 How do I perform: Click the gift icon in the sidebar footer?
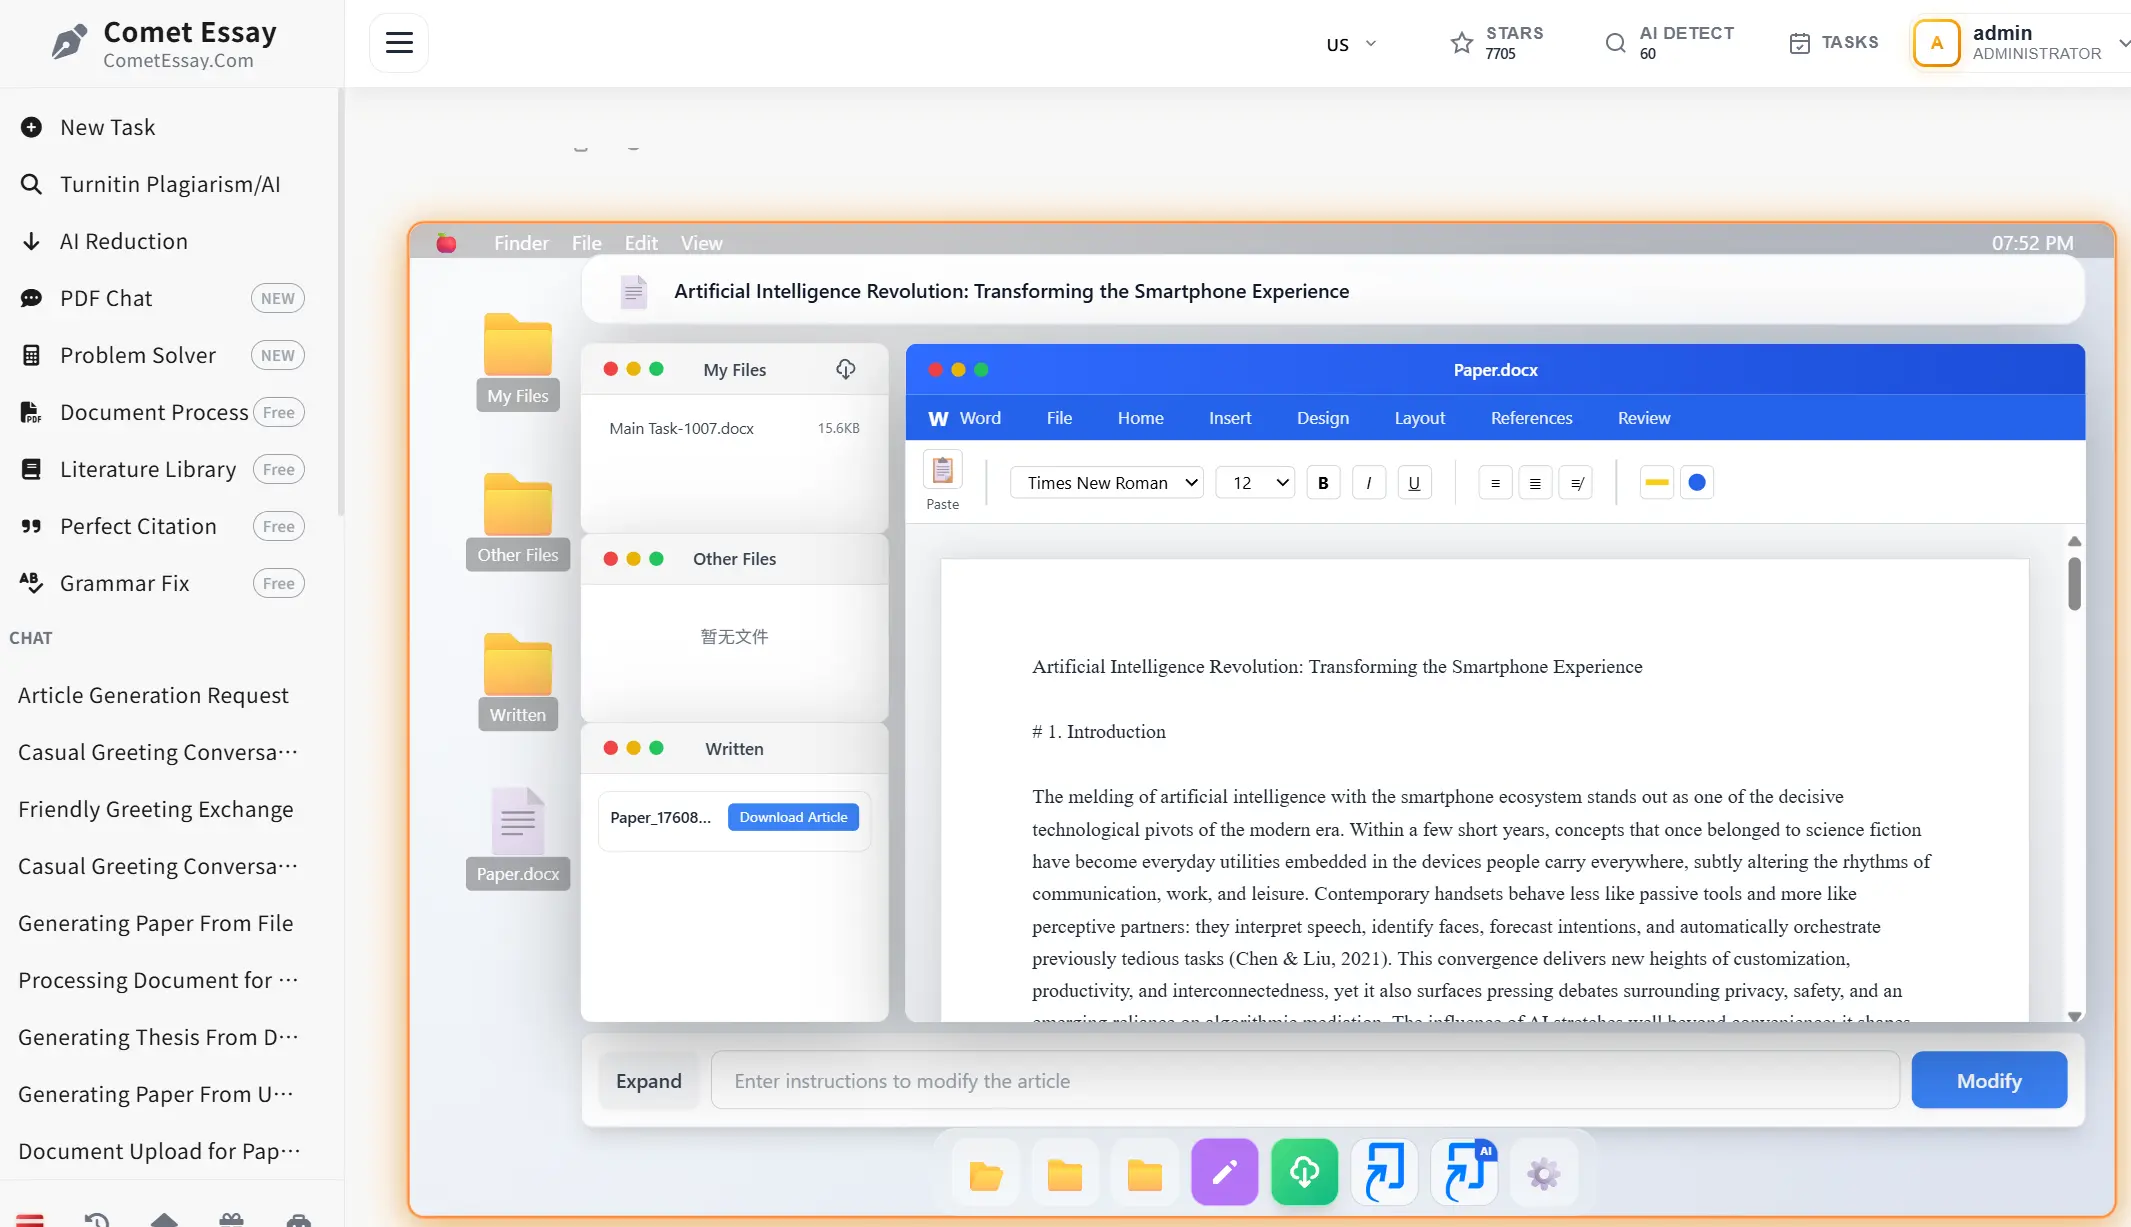(x=231, y=1219)
